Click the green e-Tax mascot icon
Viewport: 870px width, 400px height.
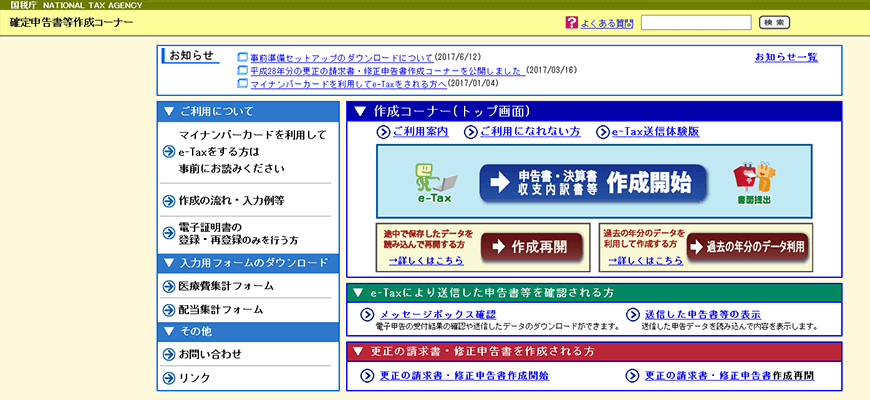click(x=436, y=183)
